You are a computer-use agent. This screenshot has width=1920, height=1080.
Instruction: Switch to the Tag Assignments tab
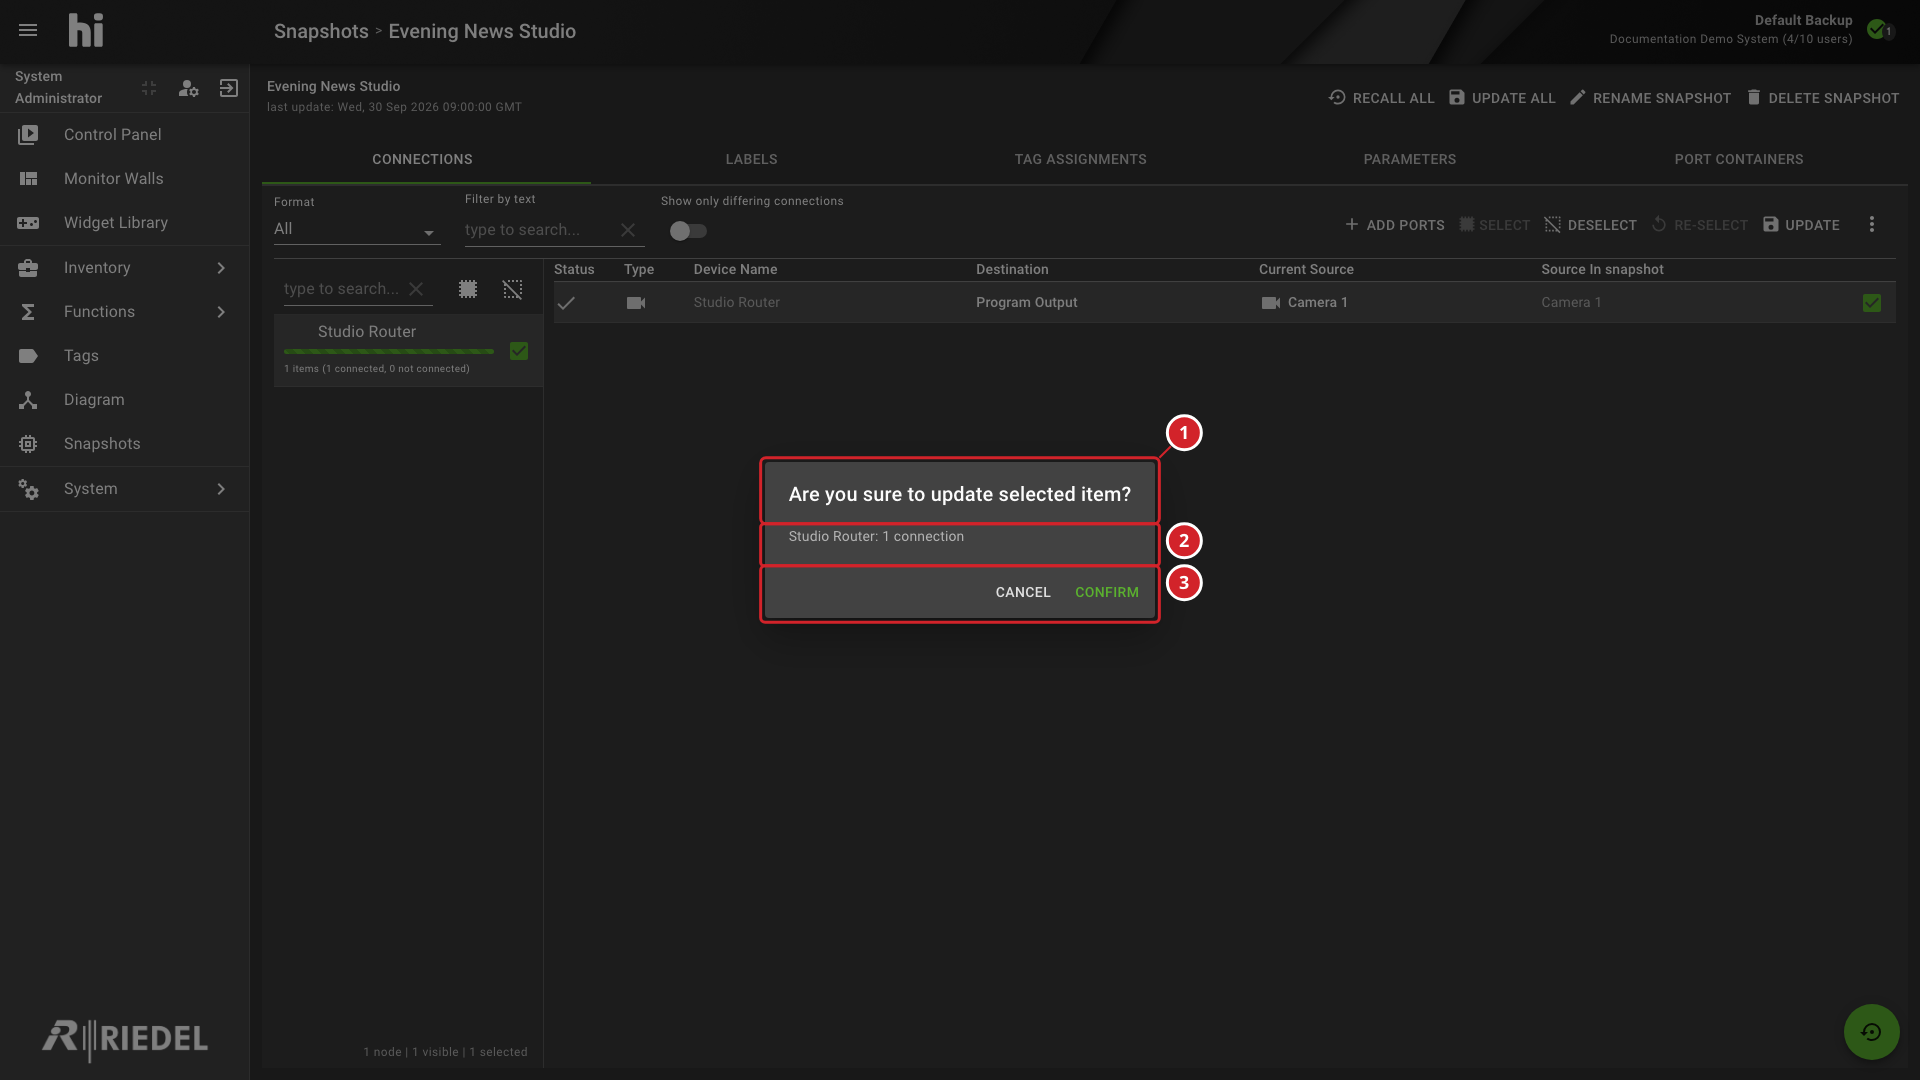tap(1080, 159)
